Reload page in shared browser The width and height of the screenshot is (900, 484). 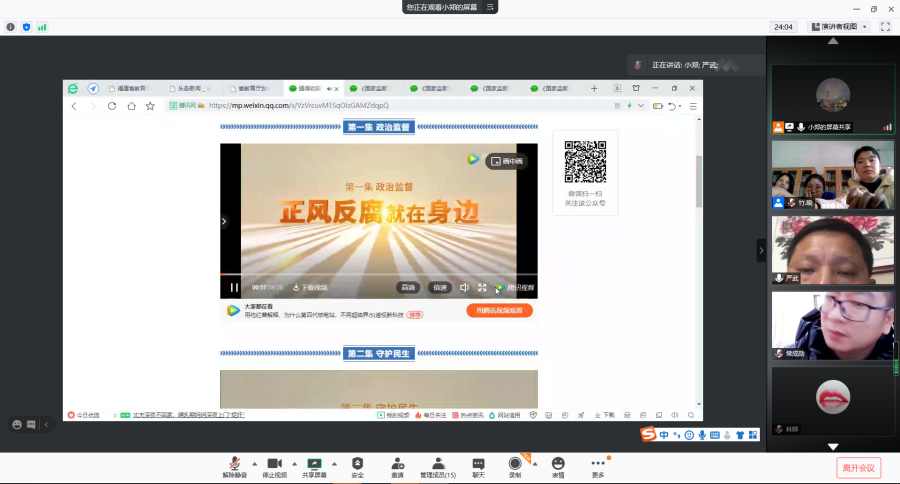point(112,106)
